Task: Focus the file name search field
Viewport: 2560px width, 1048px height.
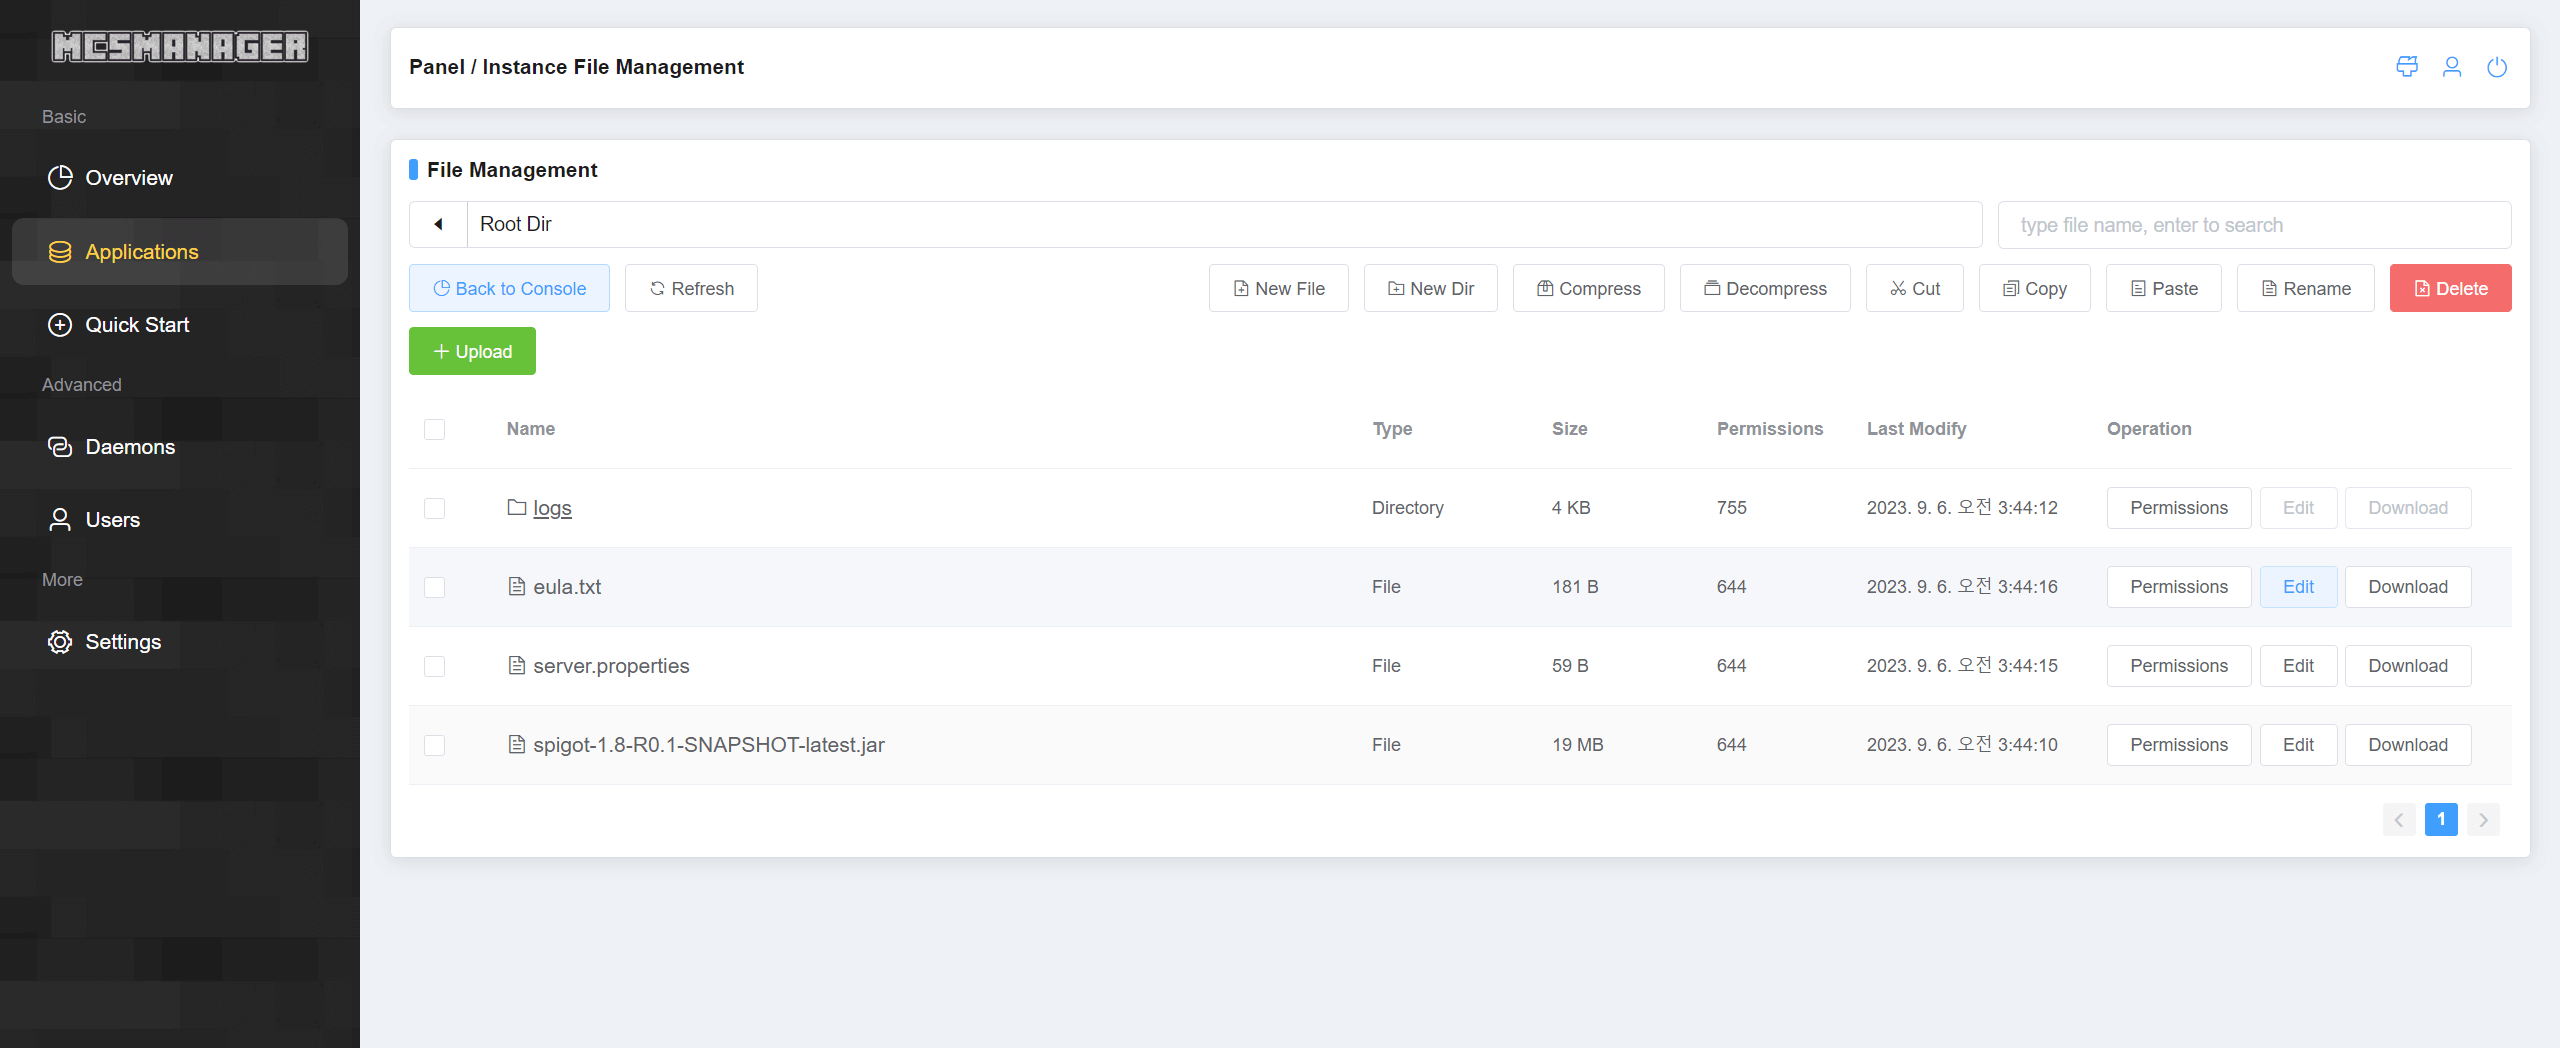Action: (x=2254, y=225)
